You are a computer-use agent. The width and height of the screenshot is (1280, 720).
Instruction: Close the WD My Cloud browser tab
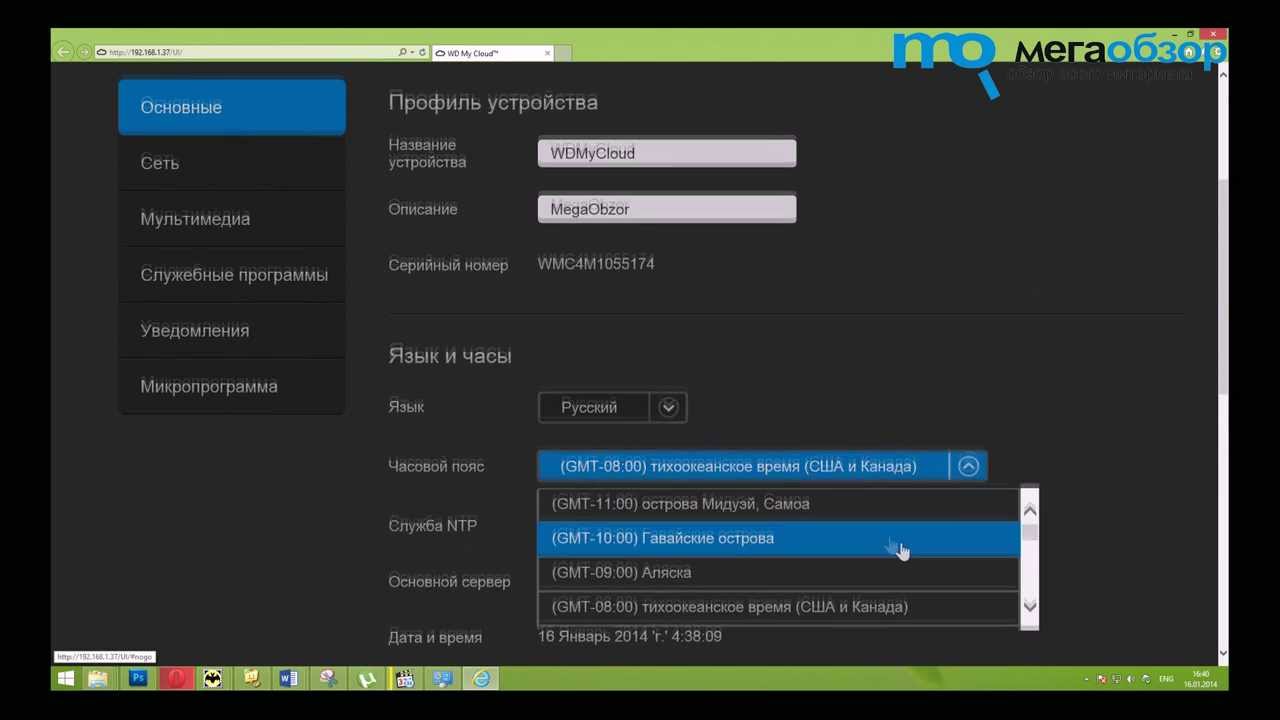click(x=547, y=53)
